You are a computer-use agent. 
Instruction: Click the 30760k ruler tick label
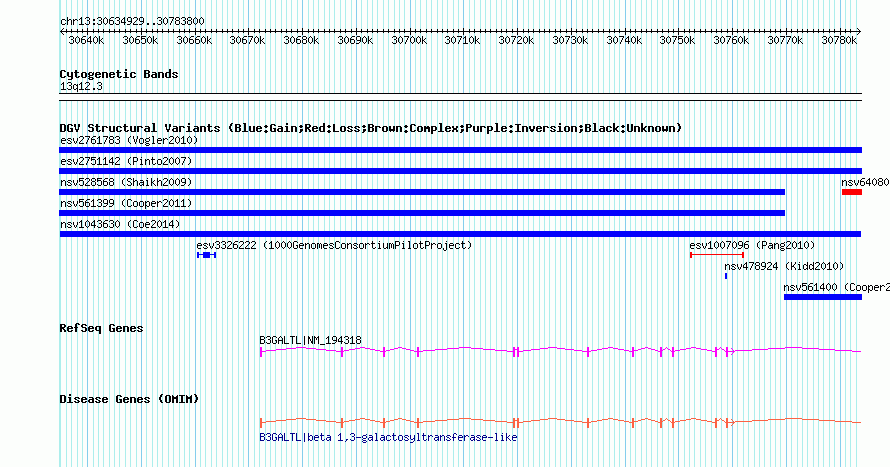732,40
